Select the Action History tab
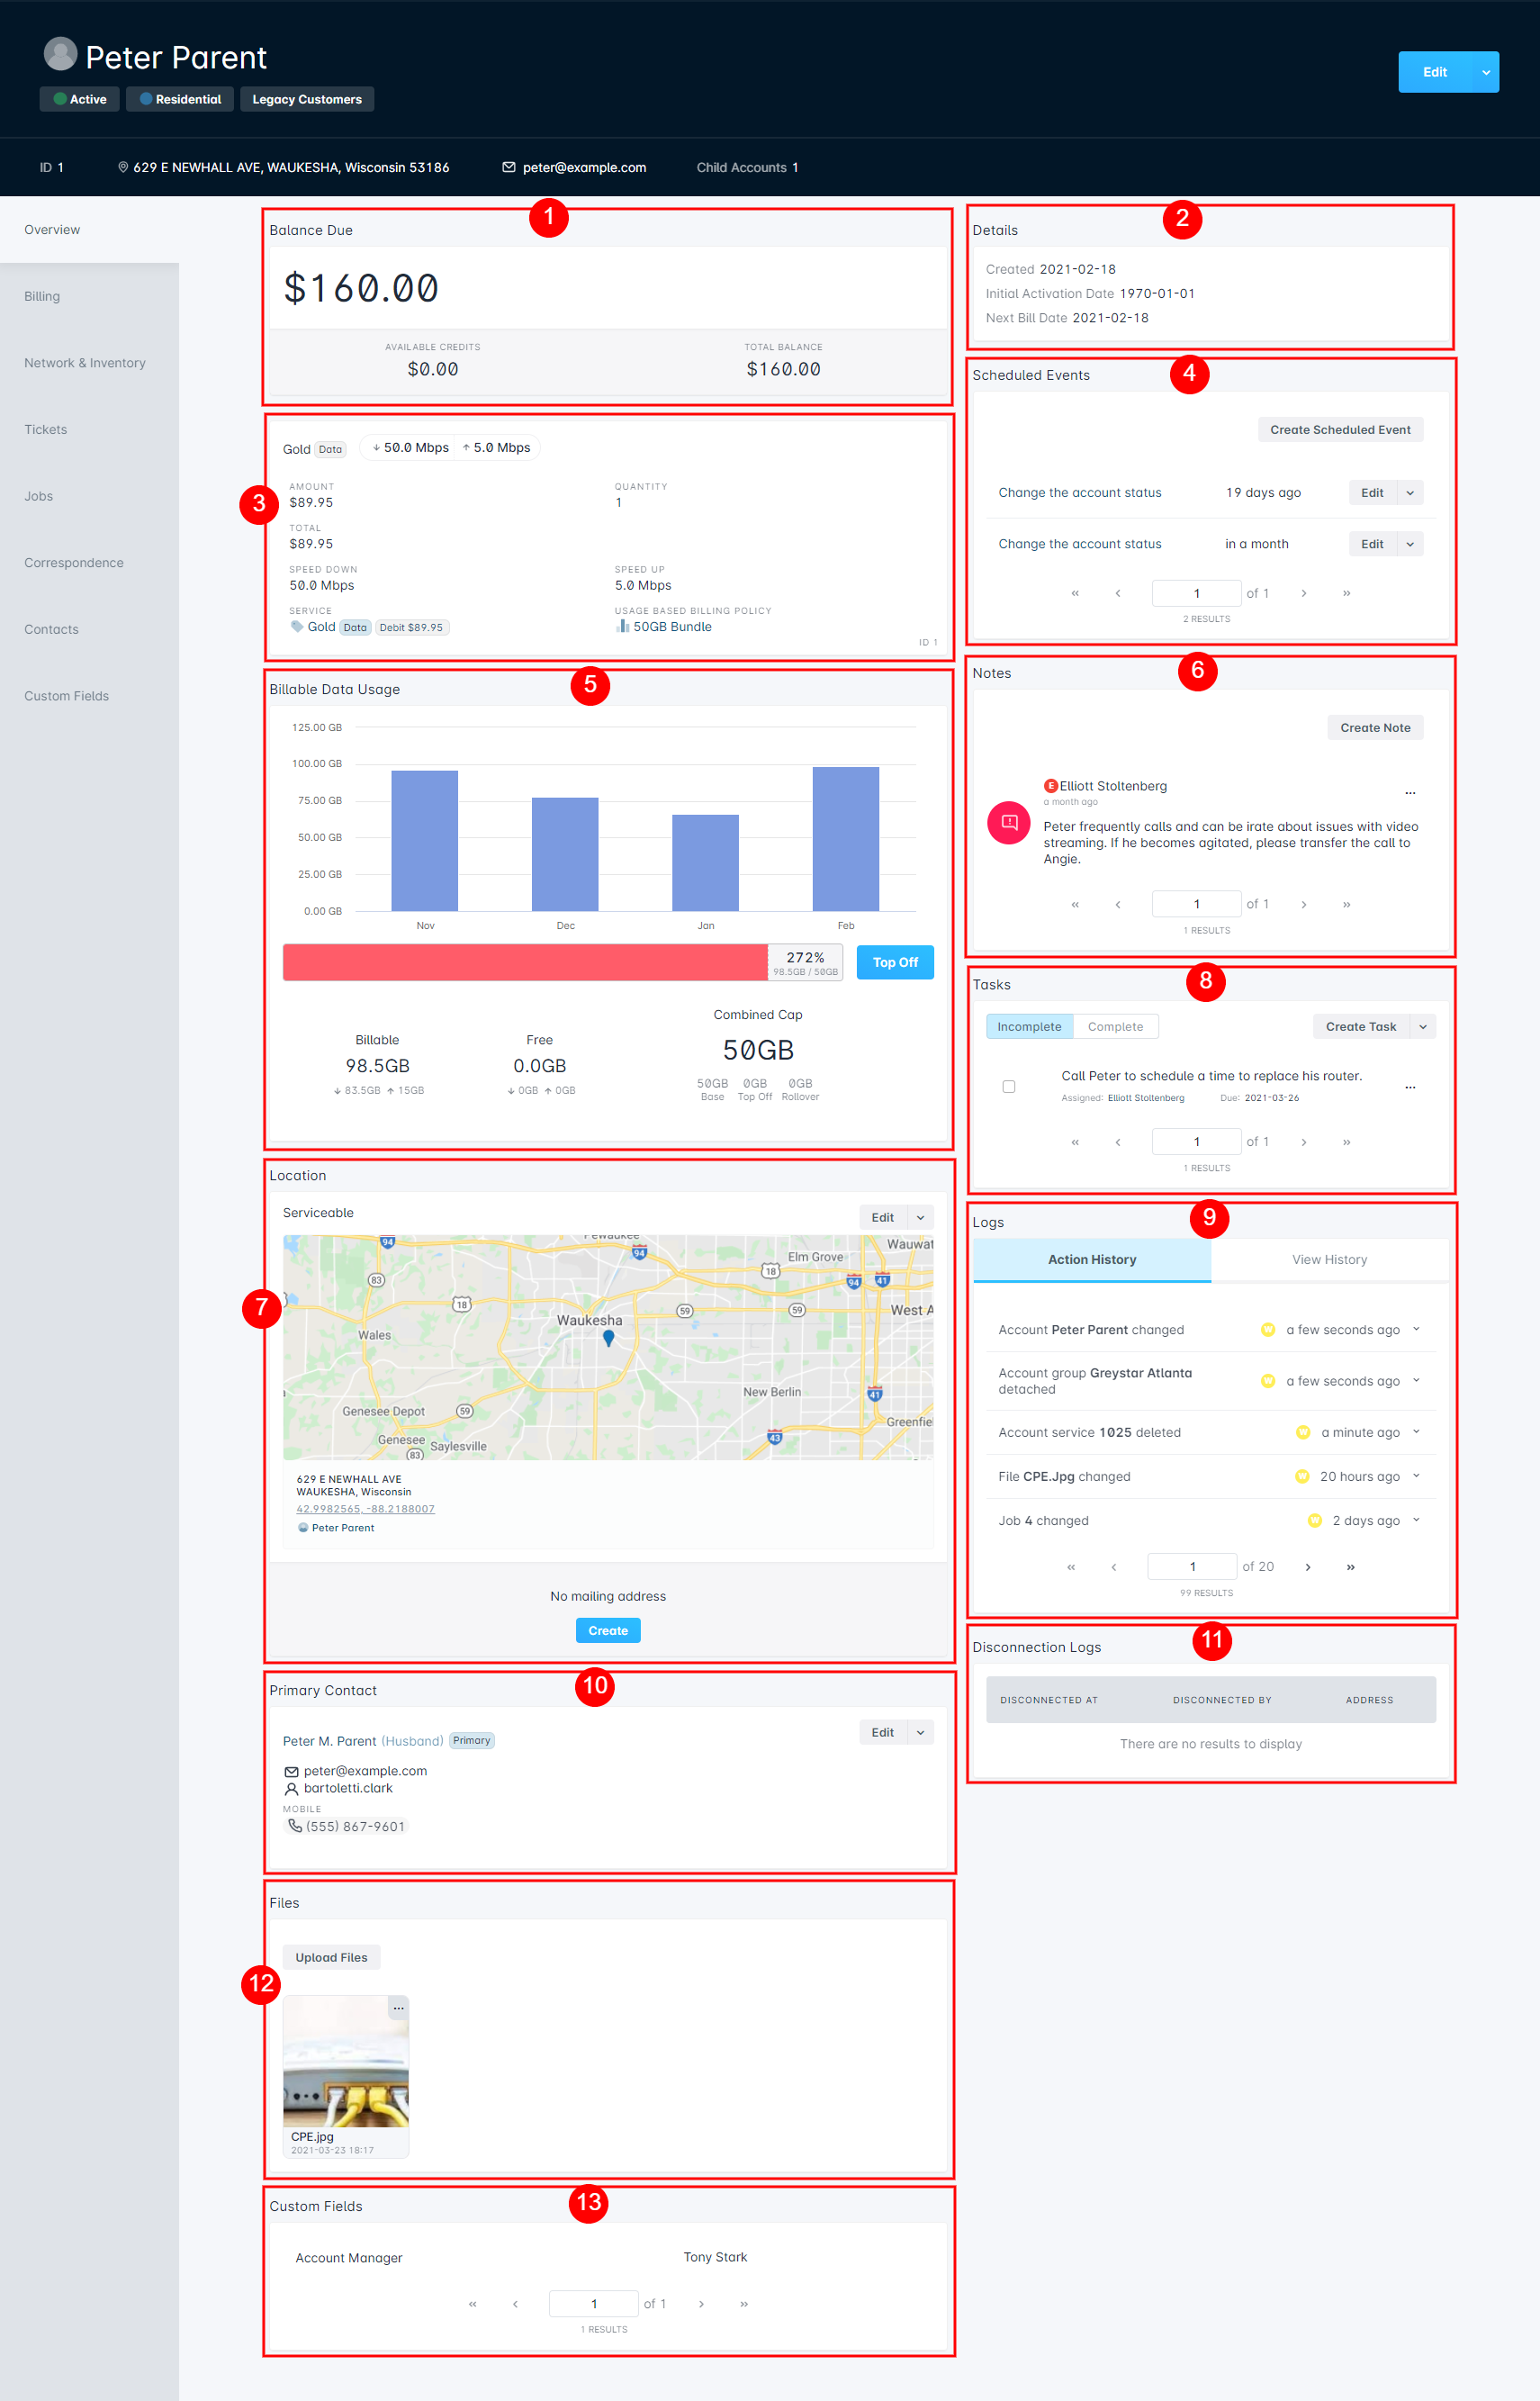The height and width of the screenshot is (2401, 1540). pos(1092,1259)
